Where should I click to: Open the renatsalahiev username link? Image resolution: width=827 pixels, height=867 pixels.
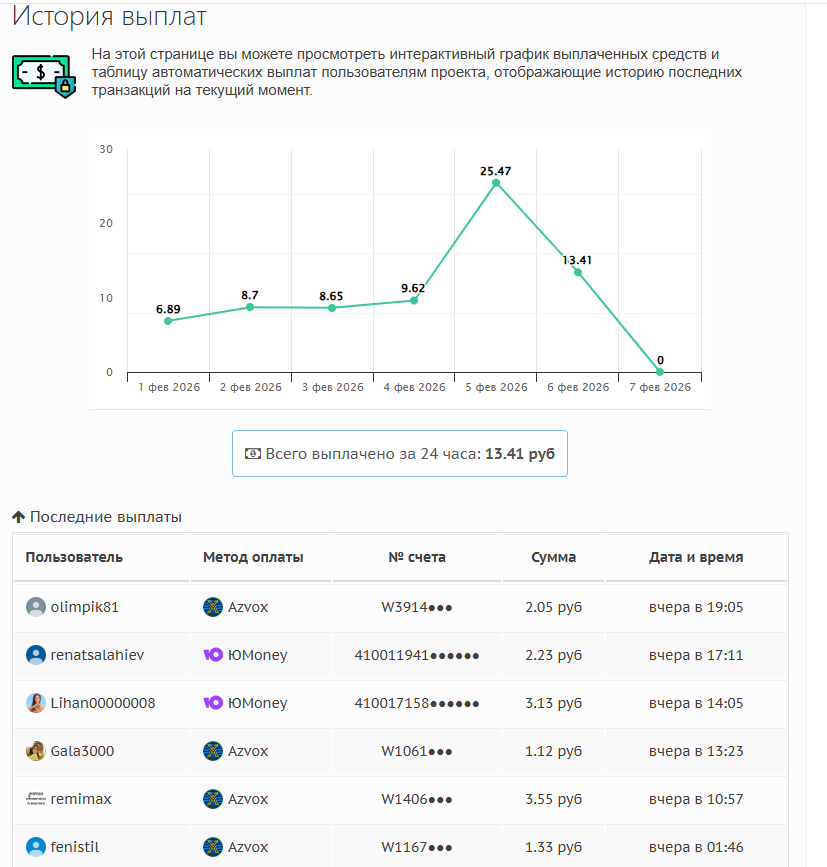(x=97, y=655)
